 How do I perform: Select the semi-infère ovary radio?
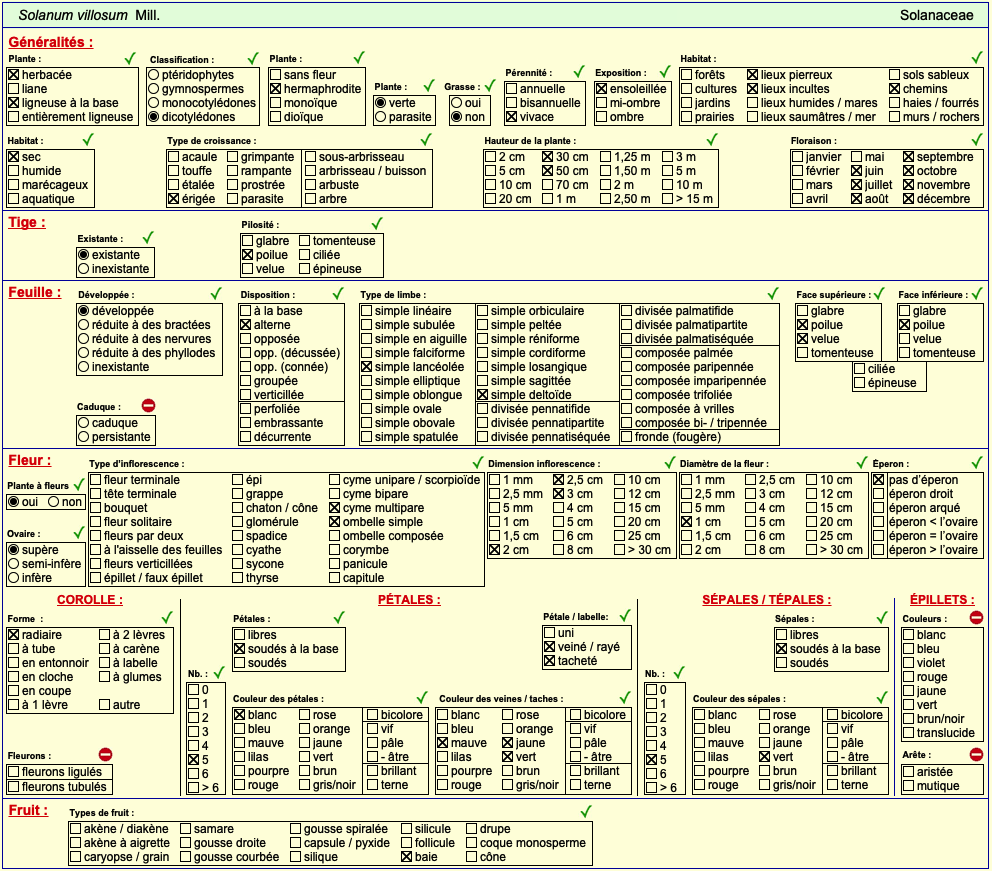click(x=13, y=564)
